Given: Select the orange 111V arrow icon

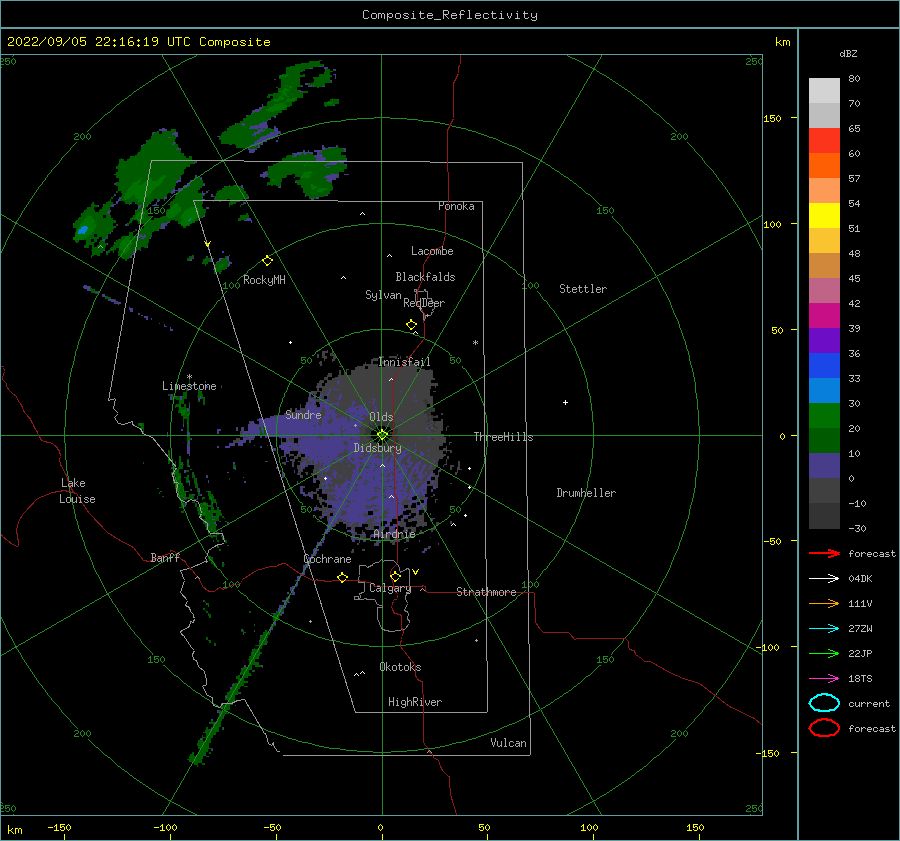Looking at the screenshot, I should click(824, 603).
